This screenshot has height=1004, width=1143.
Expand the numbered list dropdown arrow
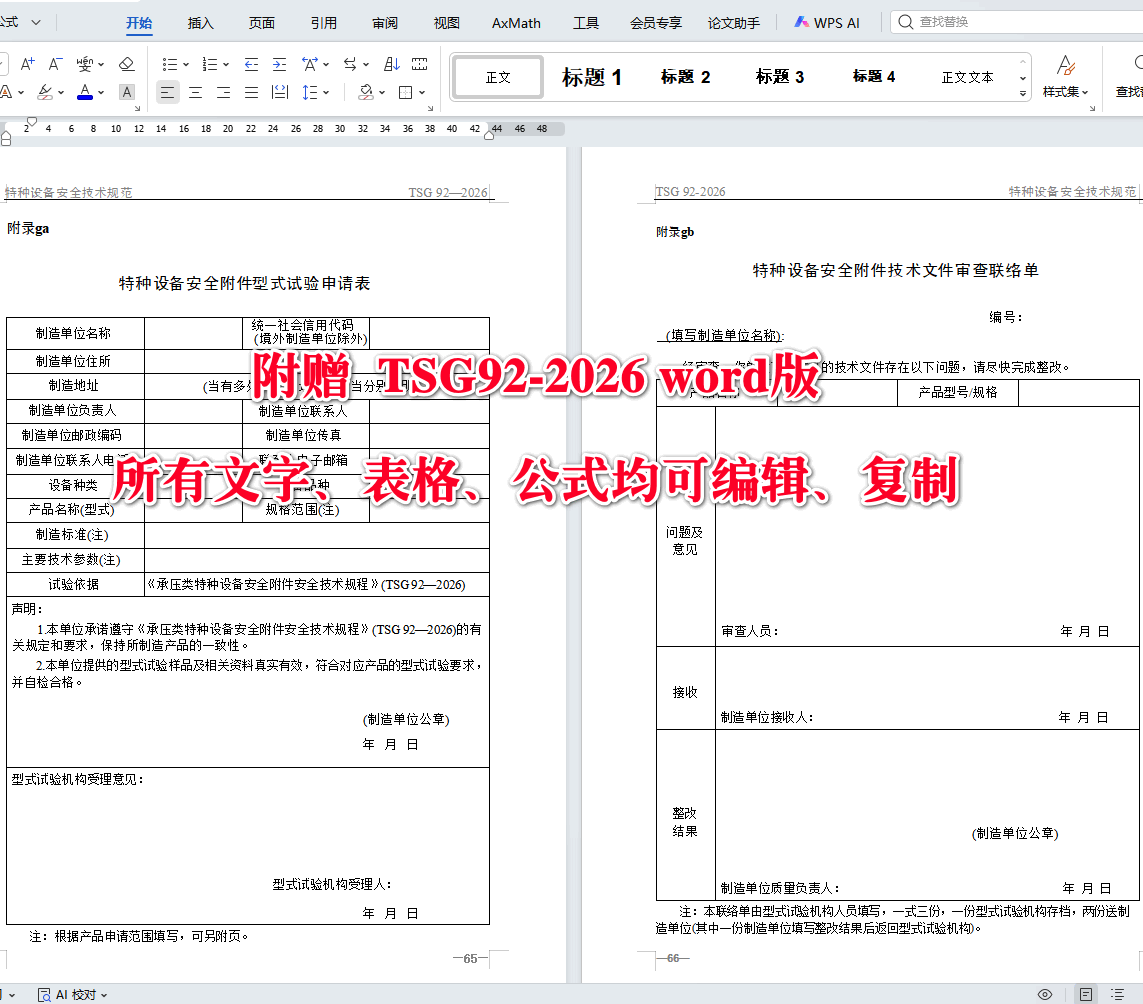pos(226,63)
